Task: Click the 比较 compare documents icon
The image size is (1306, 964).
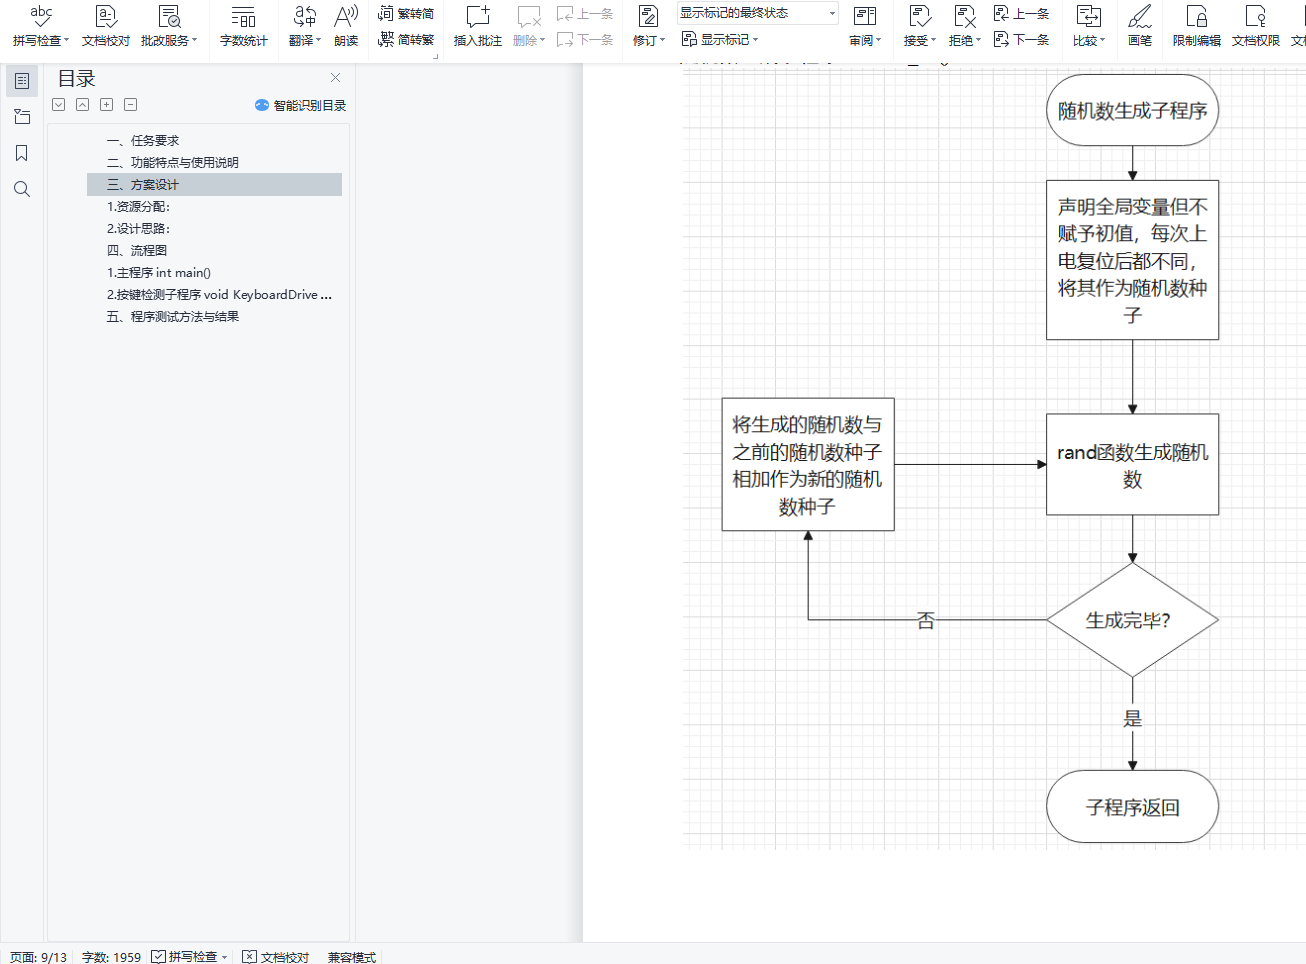Action: point(1088,16)
